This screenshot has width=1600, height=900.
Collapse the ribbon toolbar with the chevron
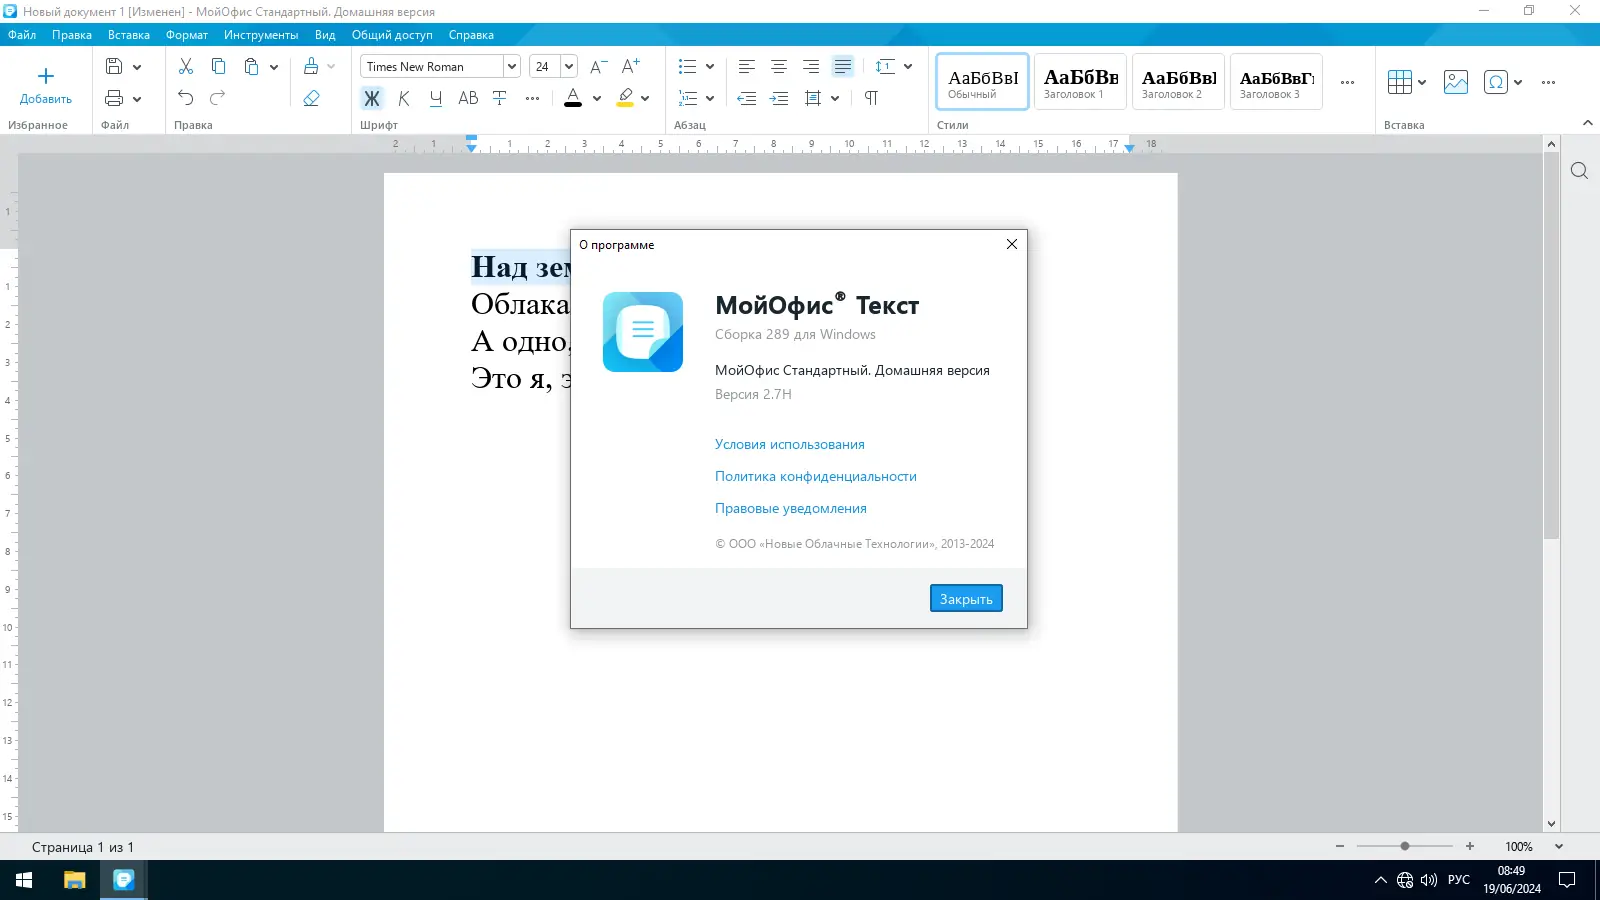click(x=1588, y=123)
